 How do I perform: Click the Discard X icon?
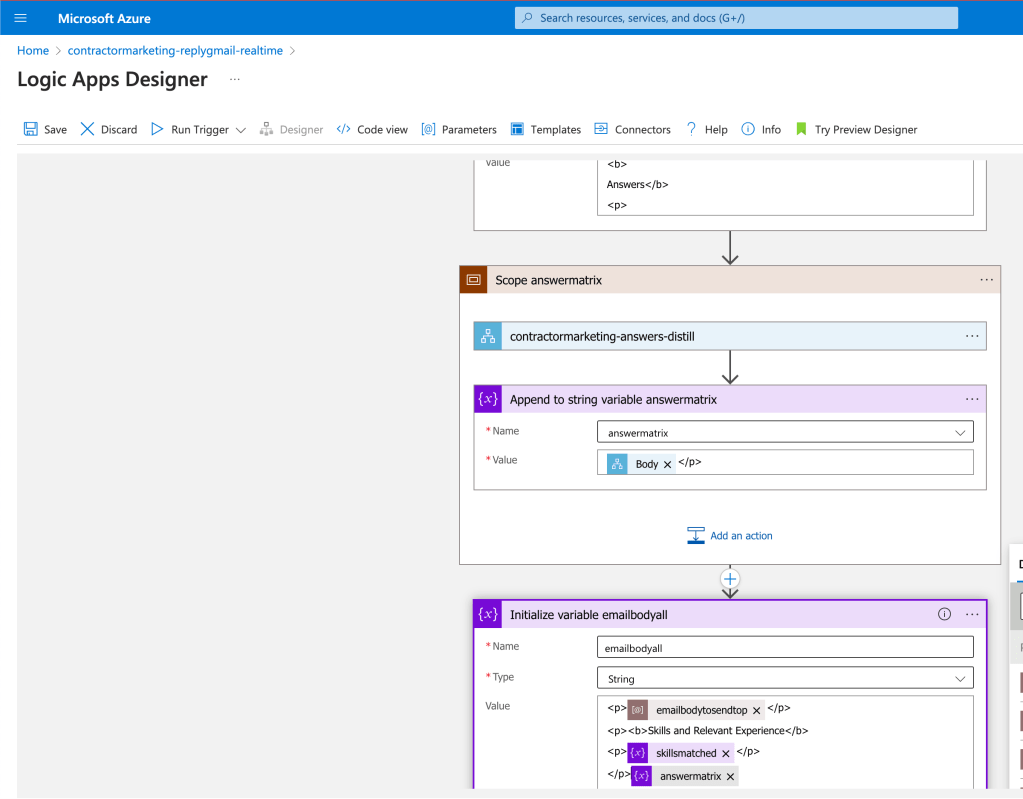click(x=87, y=129)
